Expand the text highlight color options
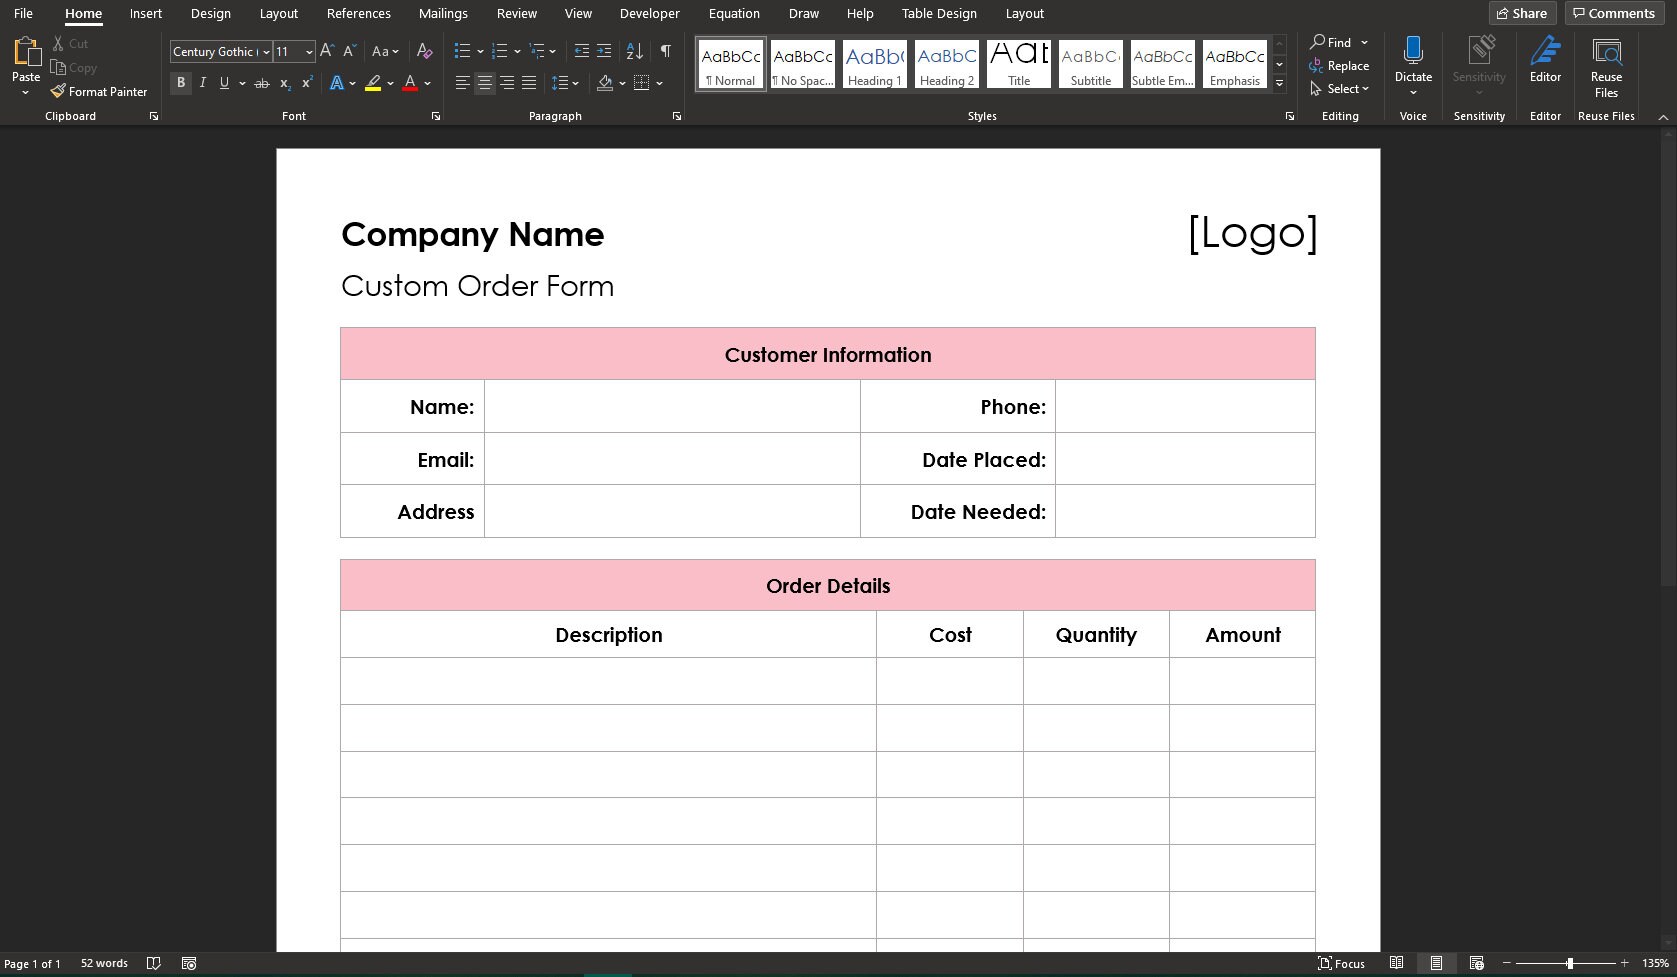This screenshot has height=977, width=1677. (x=391, y=84)
